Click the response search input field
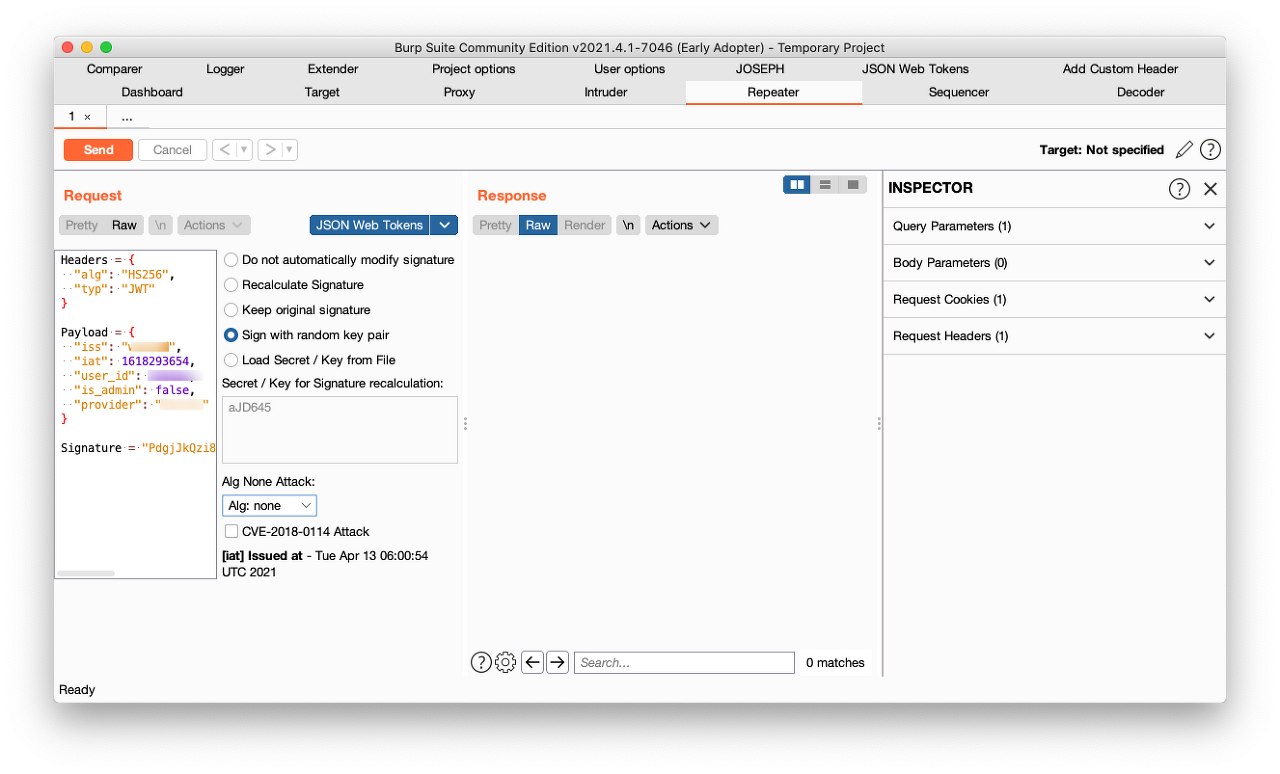The width and height of the screenshot is (1280, 774). [x=684, y=662]
